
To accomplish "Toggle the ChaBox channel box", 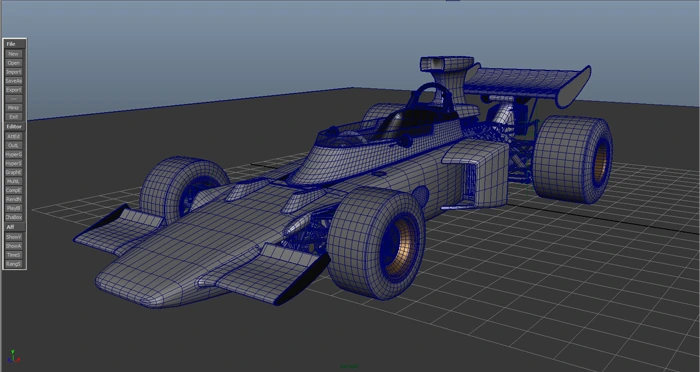I will tap(13, 217).
